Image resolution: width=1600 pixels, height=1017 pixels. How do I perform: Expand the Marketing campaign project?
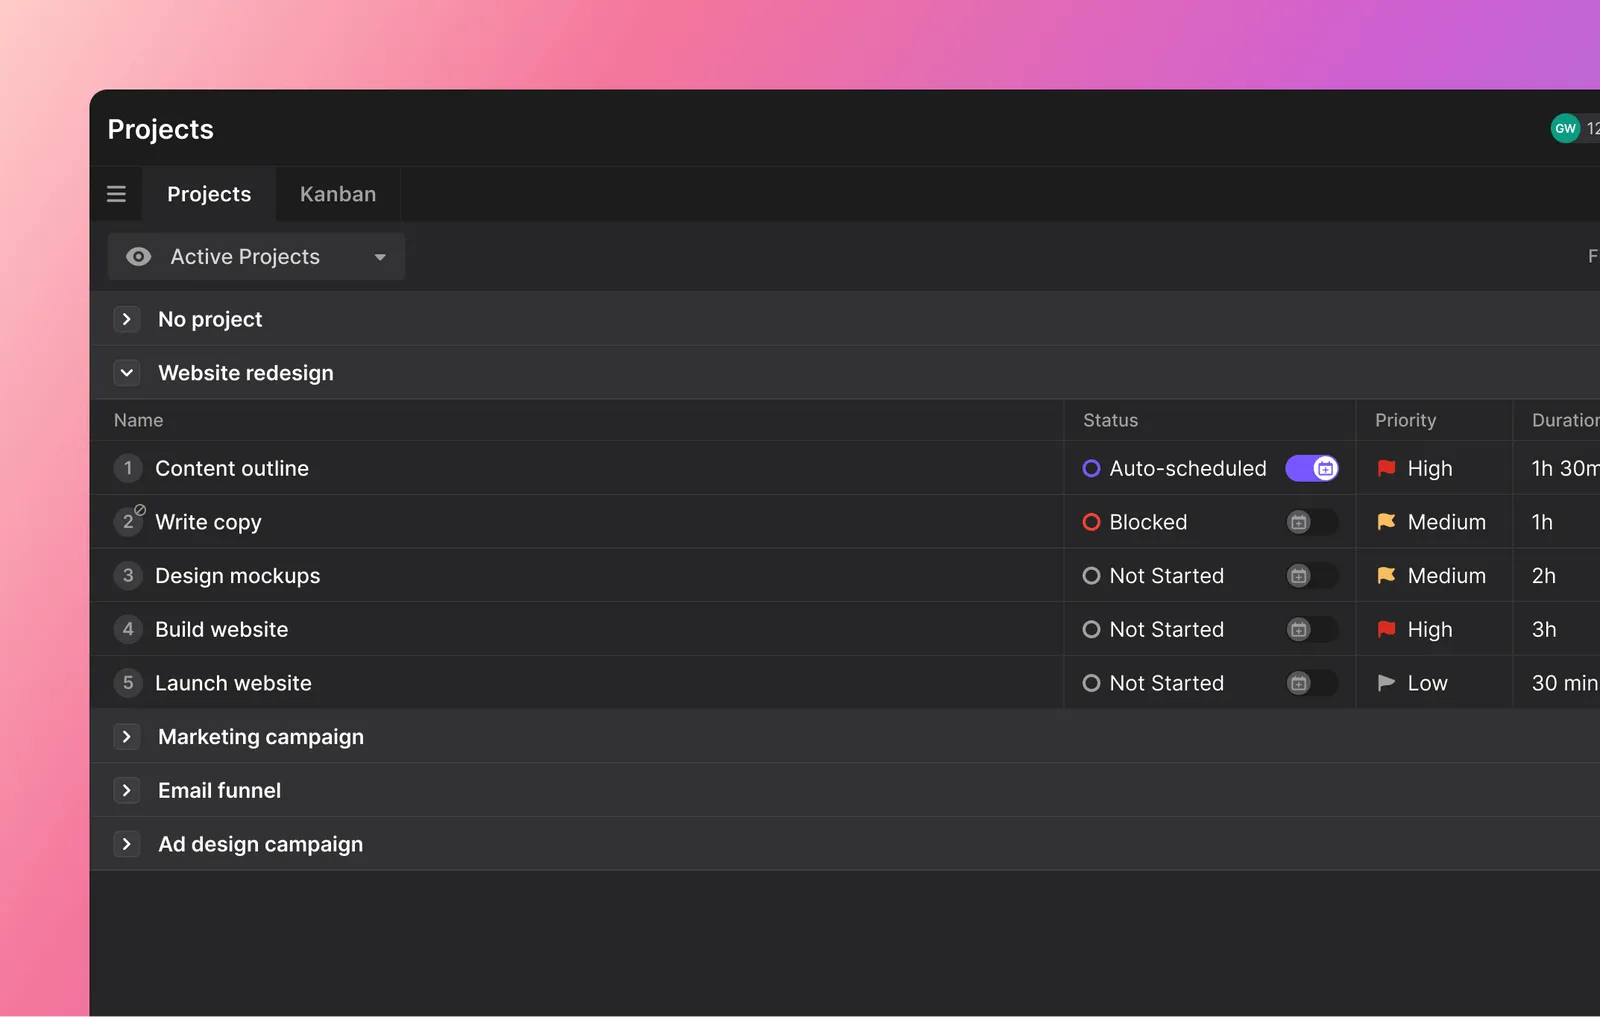coord(127,737)
